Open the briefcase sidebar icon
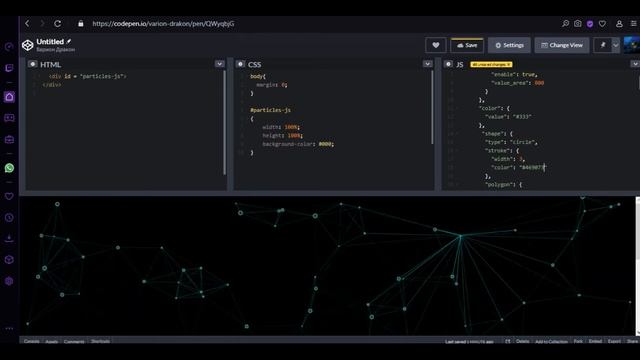 point(9,140)
